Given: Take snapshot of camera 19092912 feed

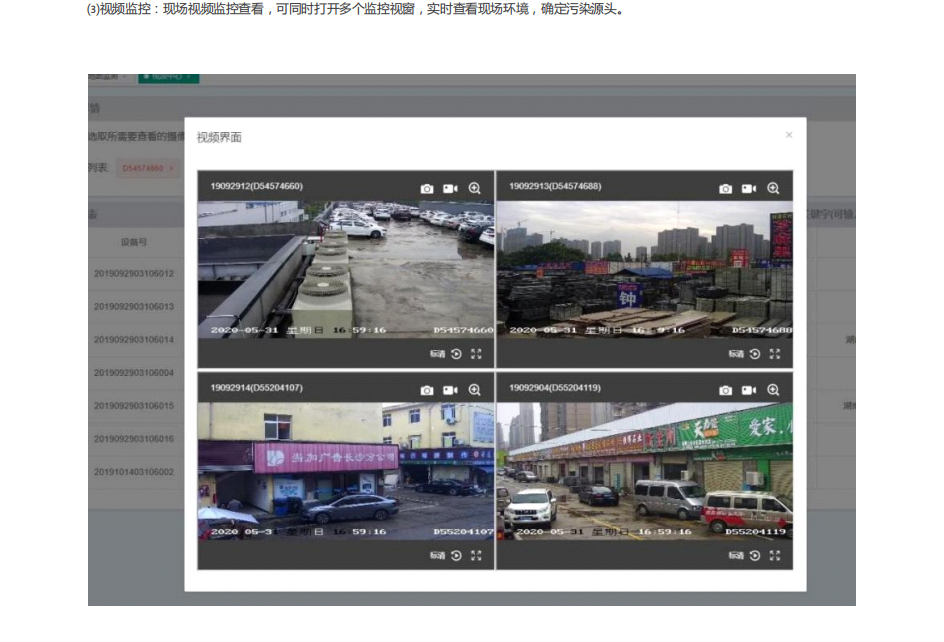Looking at the screenshot, I should 427,188.
